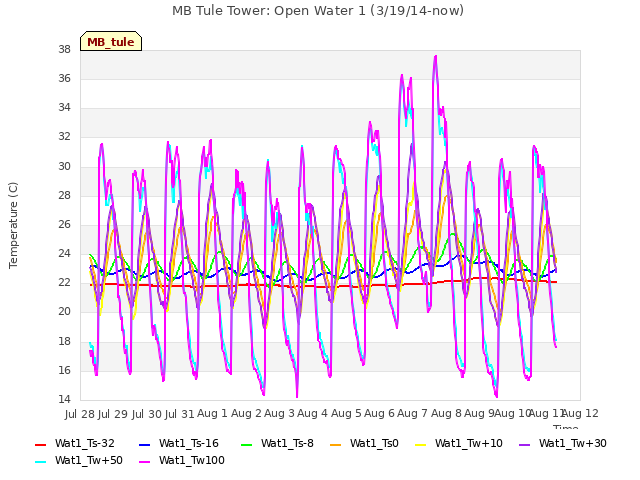Click the 36 y-axis tick label
This screenshot has width=640, height=480.
[x=64, y=78]
